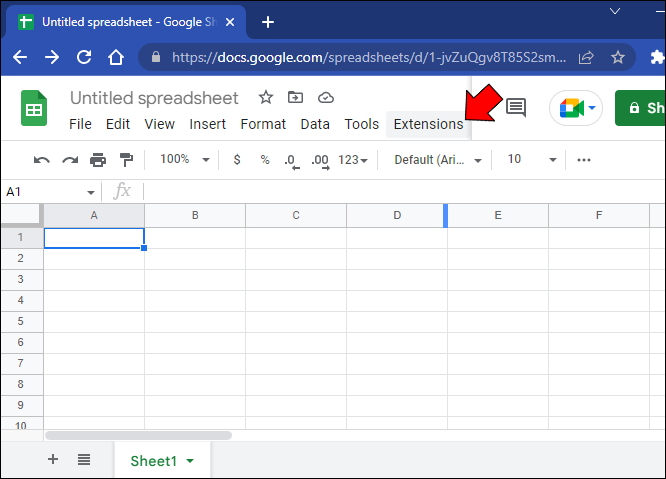The image size is (666, 479).
Task: Click the Google Sheets home logo
Action: coord(34,108)
